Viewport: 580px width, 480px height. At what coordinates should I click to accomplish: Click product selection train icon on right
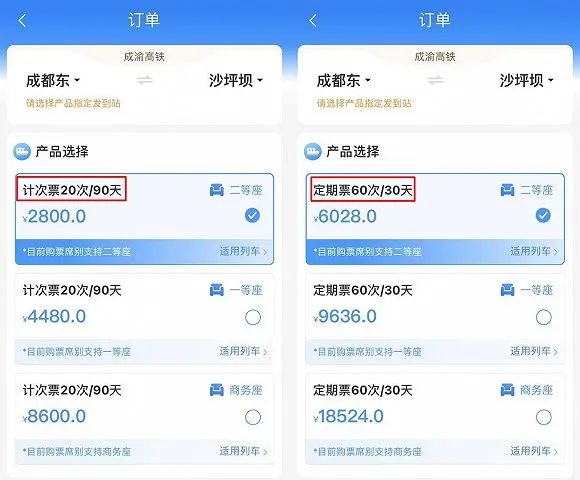tap(313, 152)
